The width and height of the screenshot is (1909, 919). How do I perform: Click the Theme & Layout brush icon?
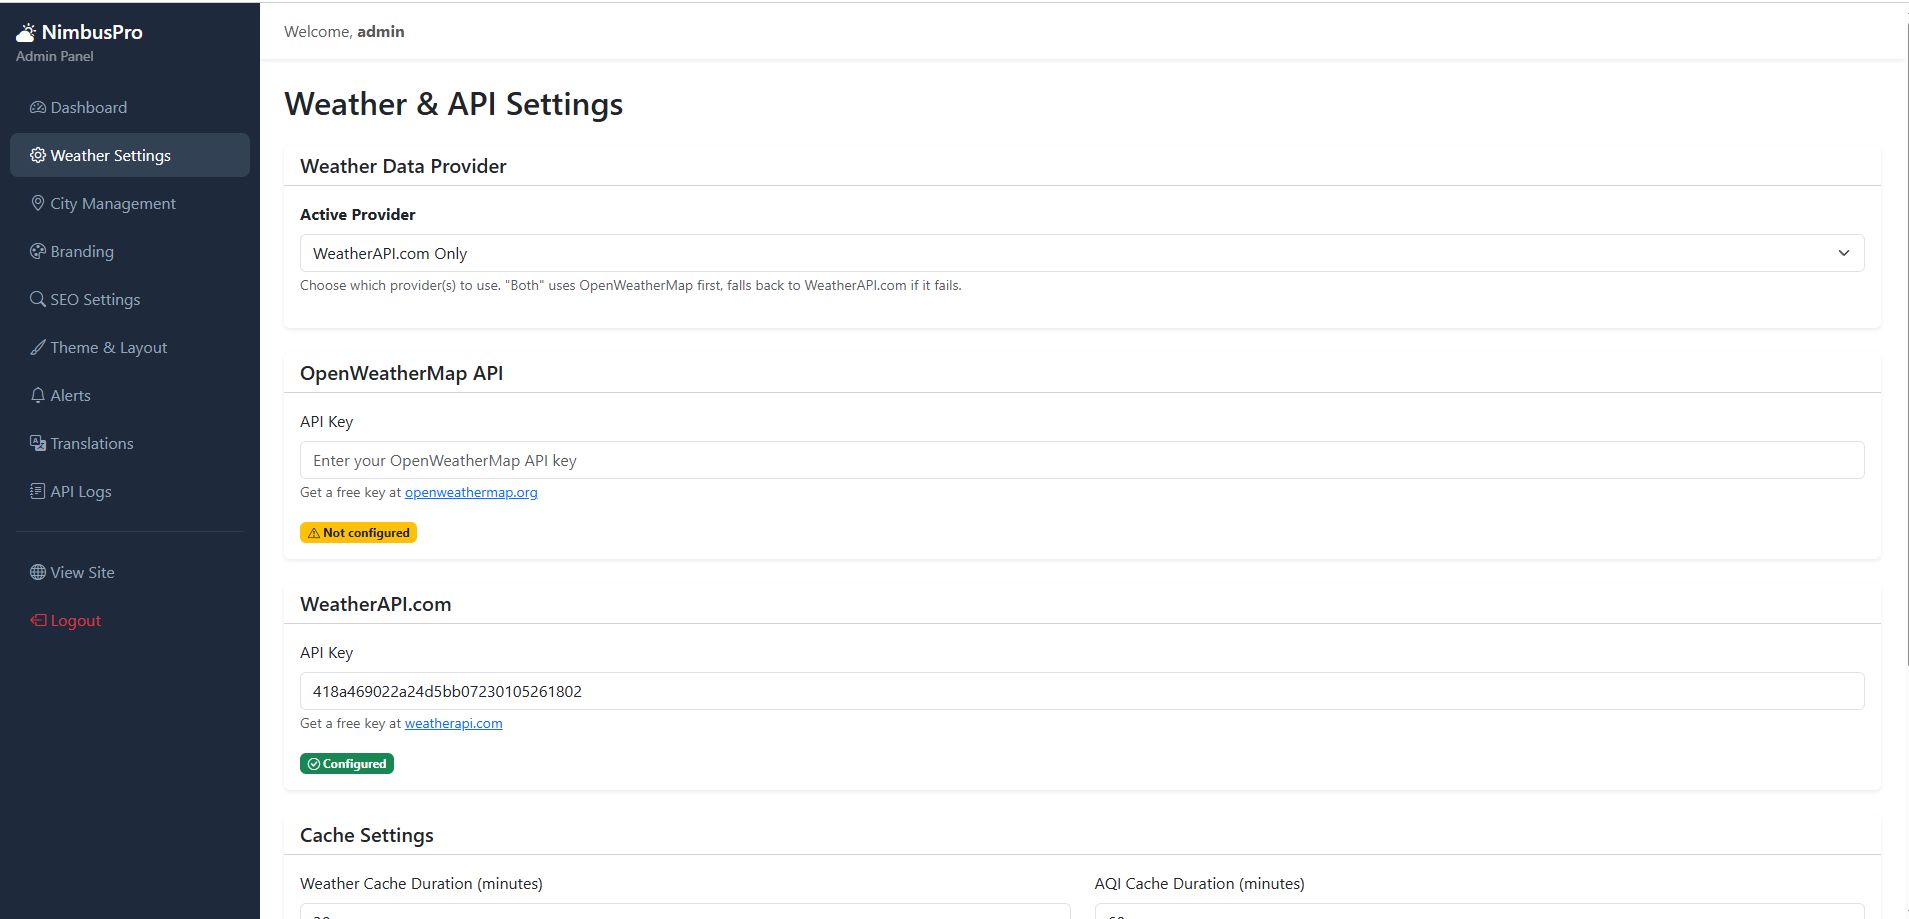pos(38,347)
